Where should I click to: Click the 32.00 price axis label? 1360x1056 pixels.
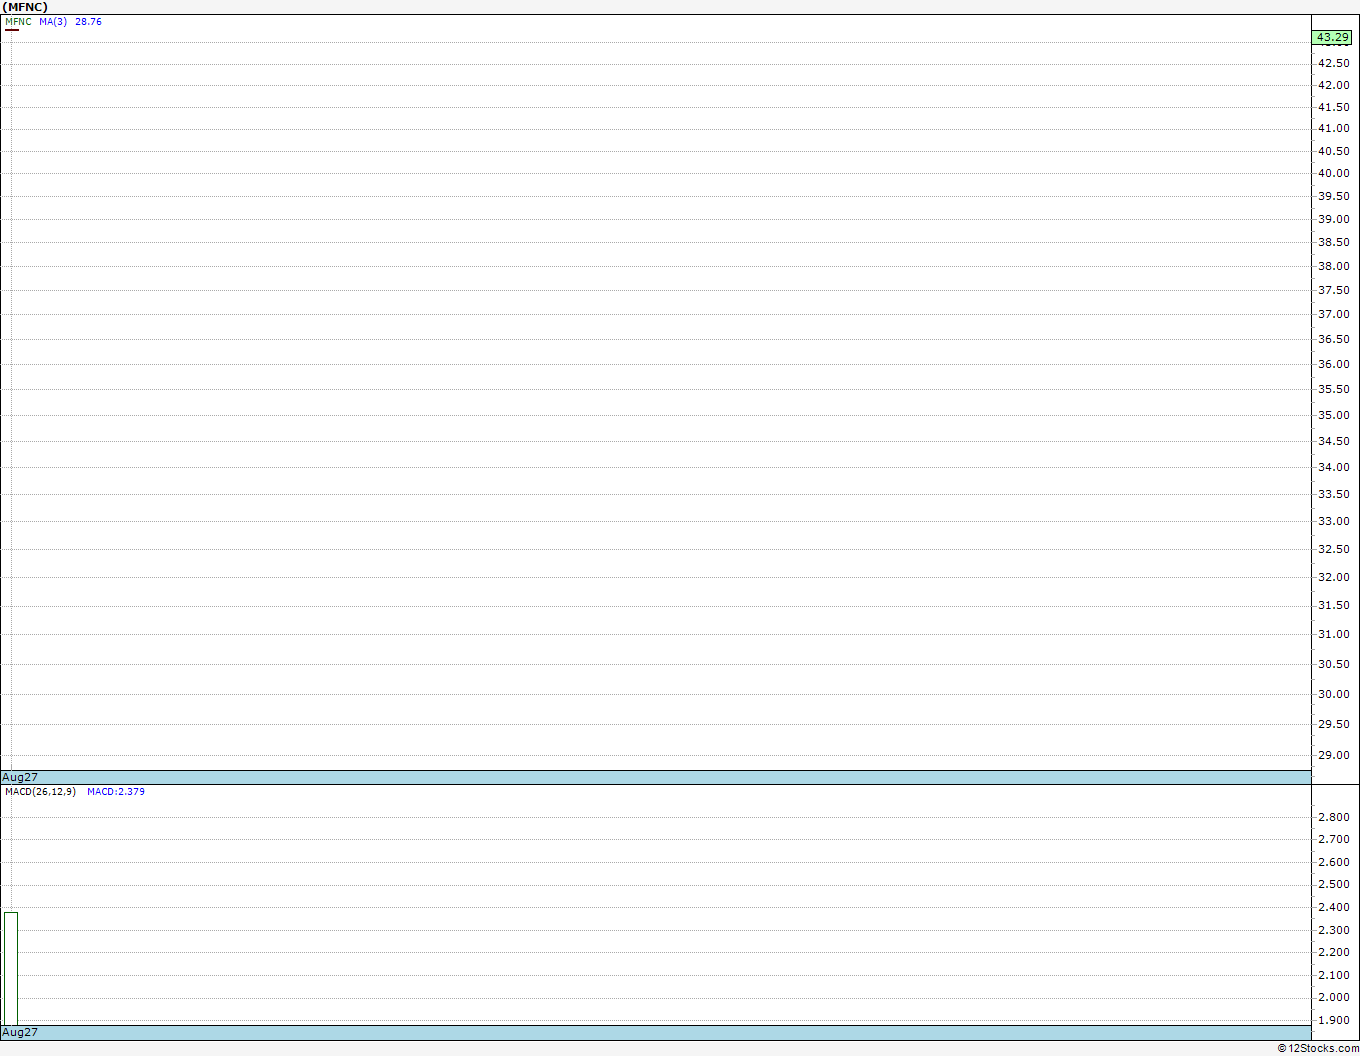tap(1333, 577)
